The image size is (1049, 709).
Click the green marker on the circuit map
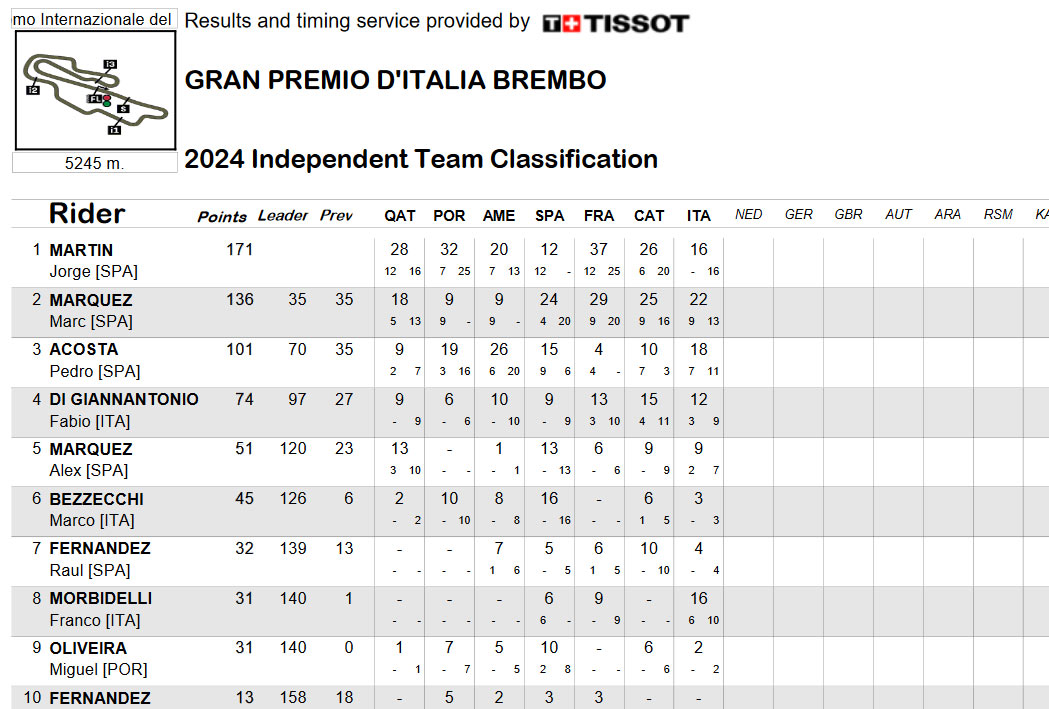[107, 104]
